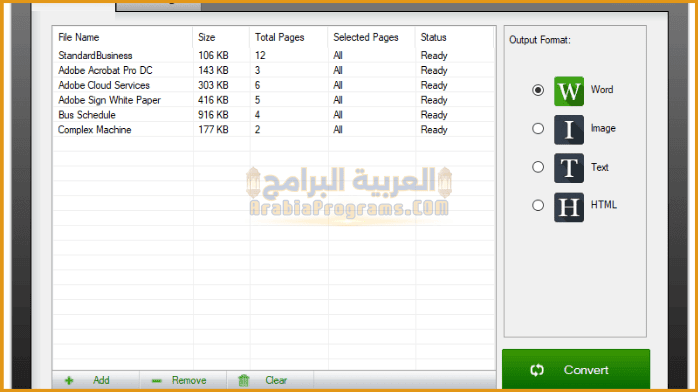
Task: Select the Image radio button
Action: [538, 129]
